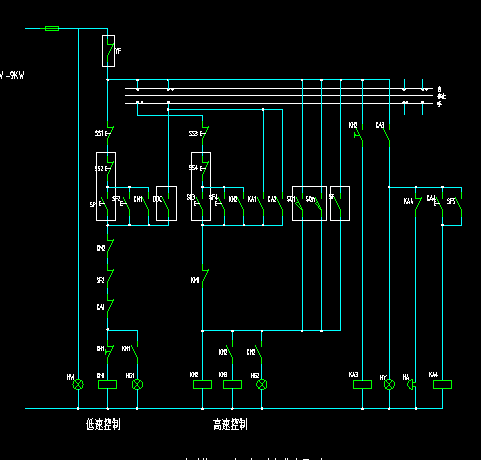Screen dimensions: 481x460
Task: Select the '-9KW' text at left edge
Action: [15, 75]
